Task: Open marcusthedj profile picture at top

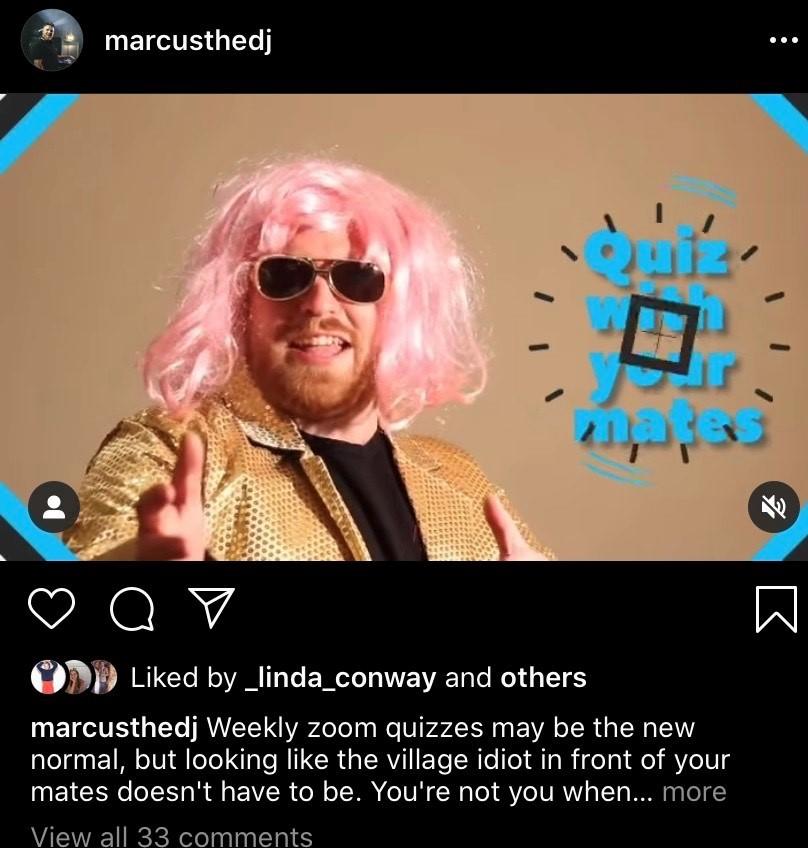Action: coord(51,40)
